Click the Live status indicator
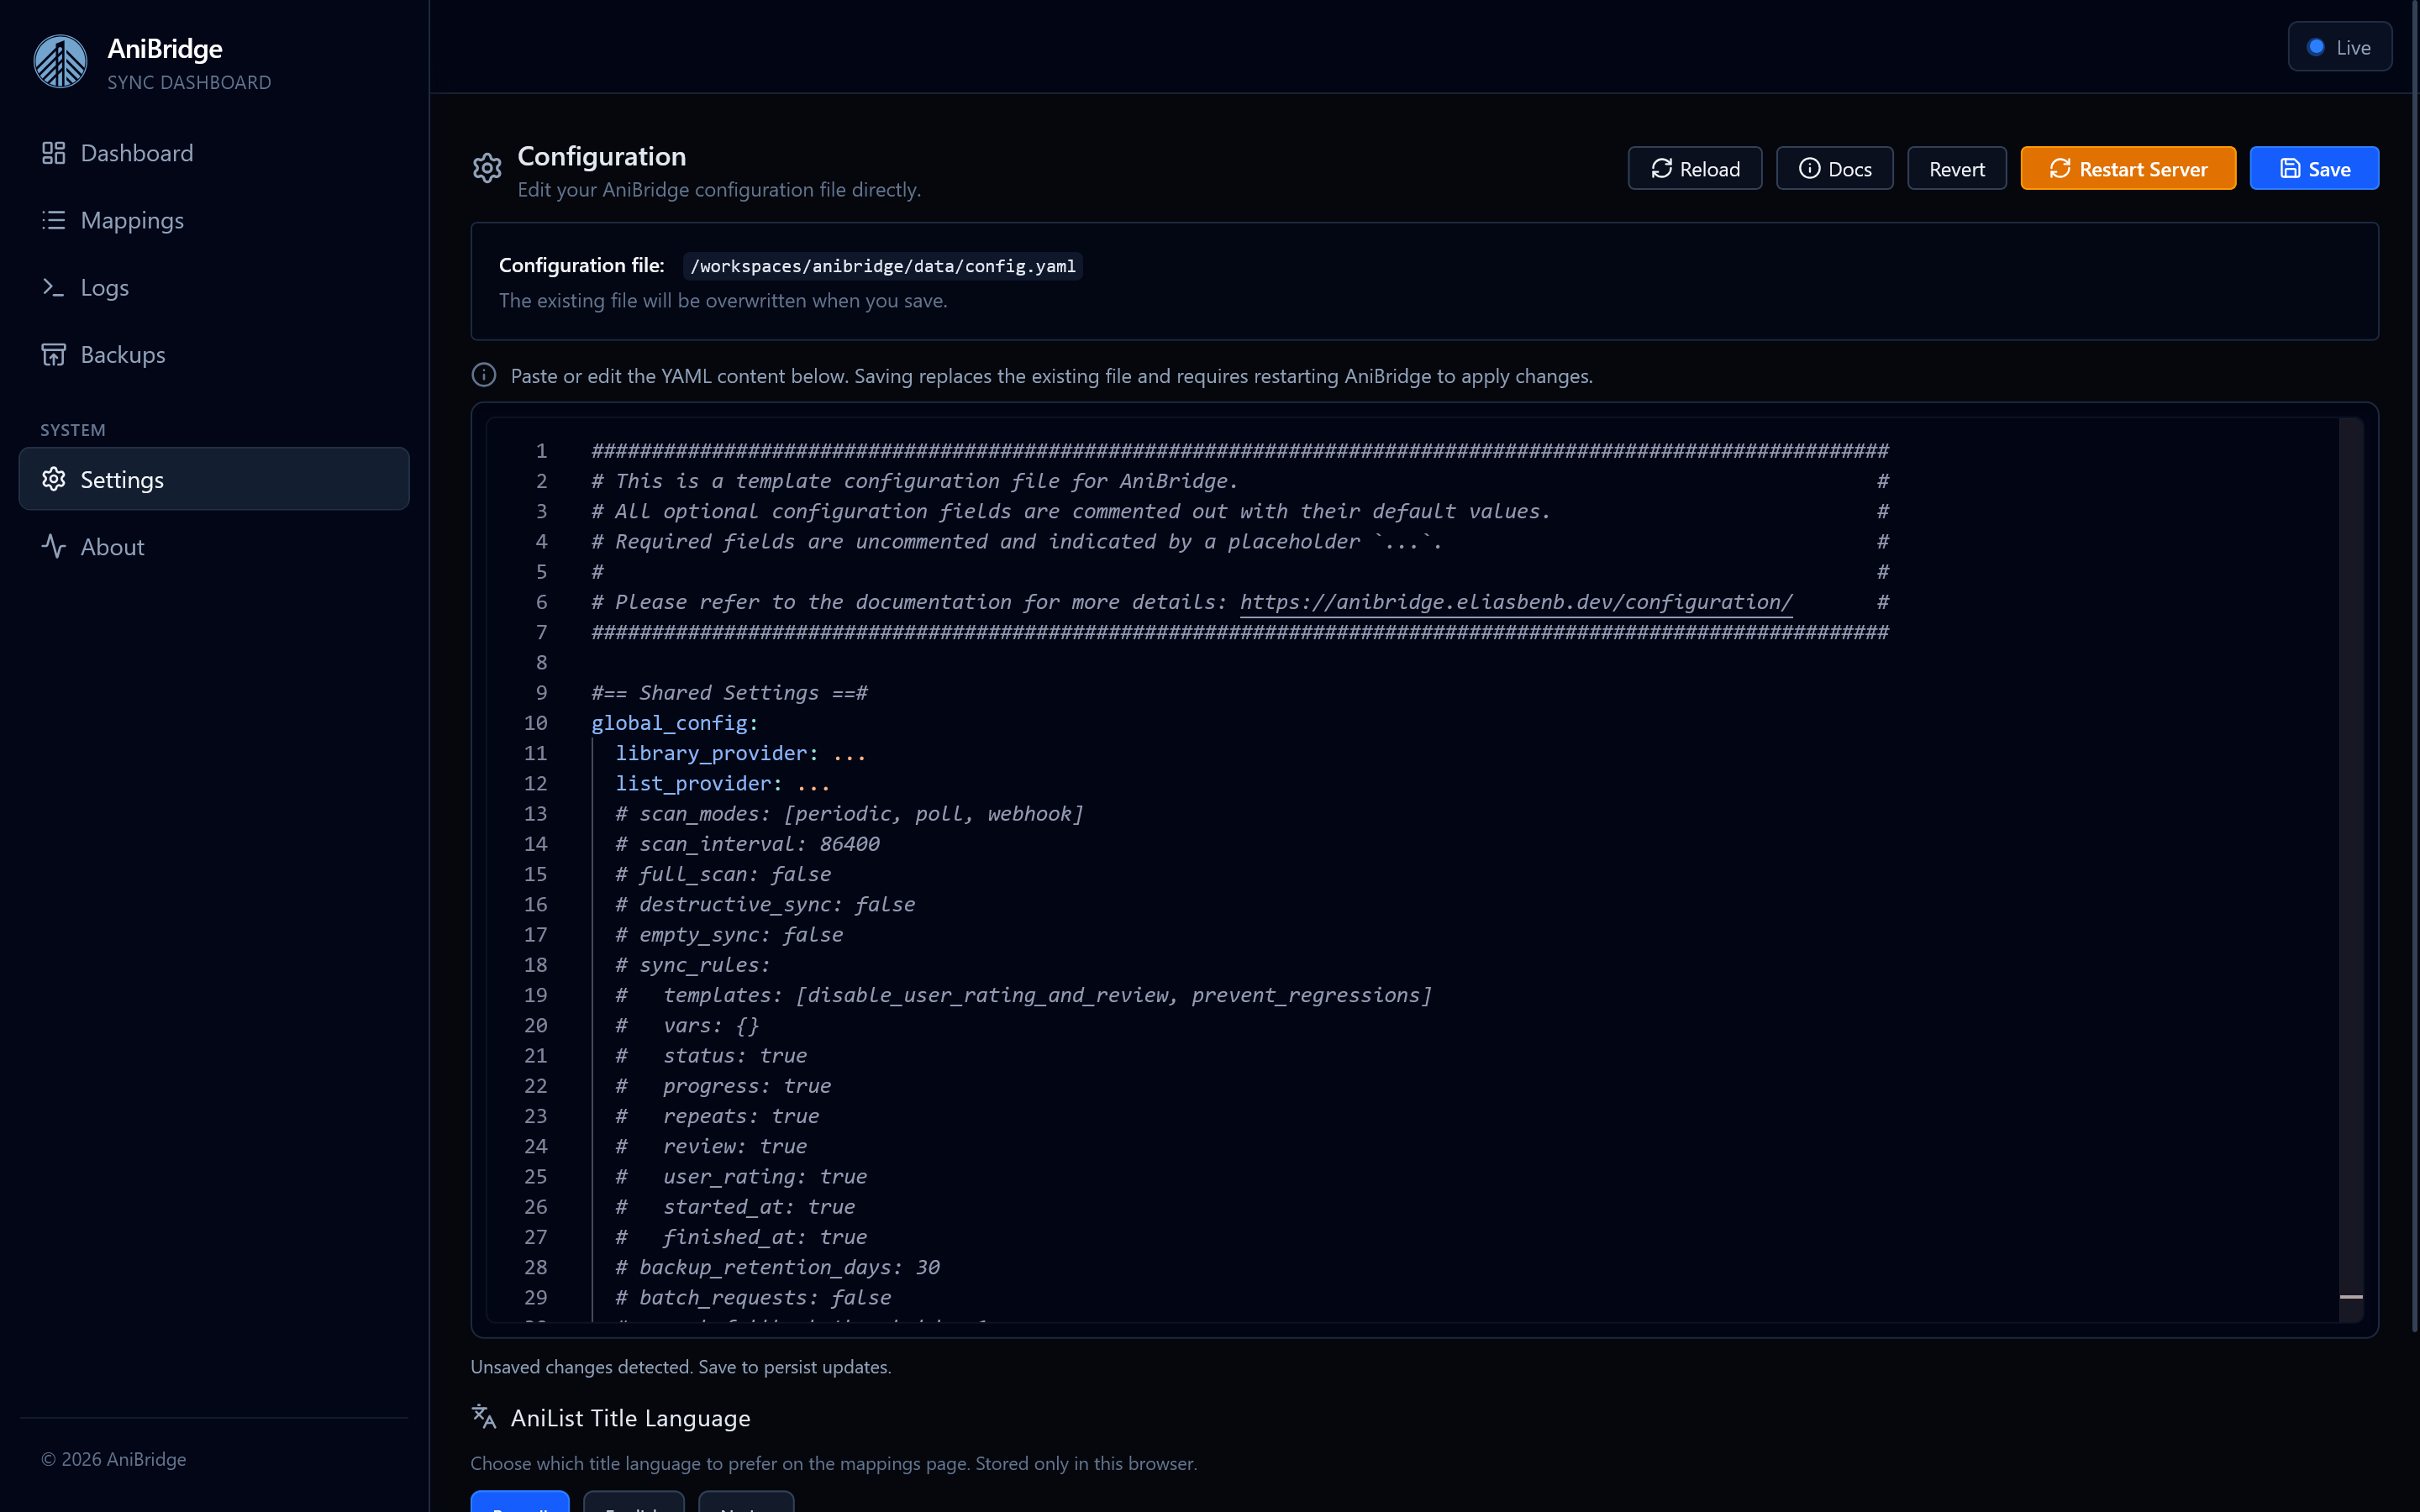Viewport: 2420px width, 1512px height. (x=2339, y=47)
